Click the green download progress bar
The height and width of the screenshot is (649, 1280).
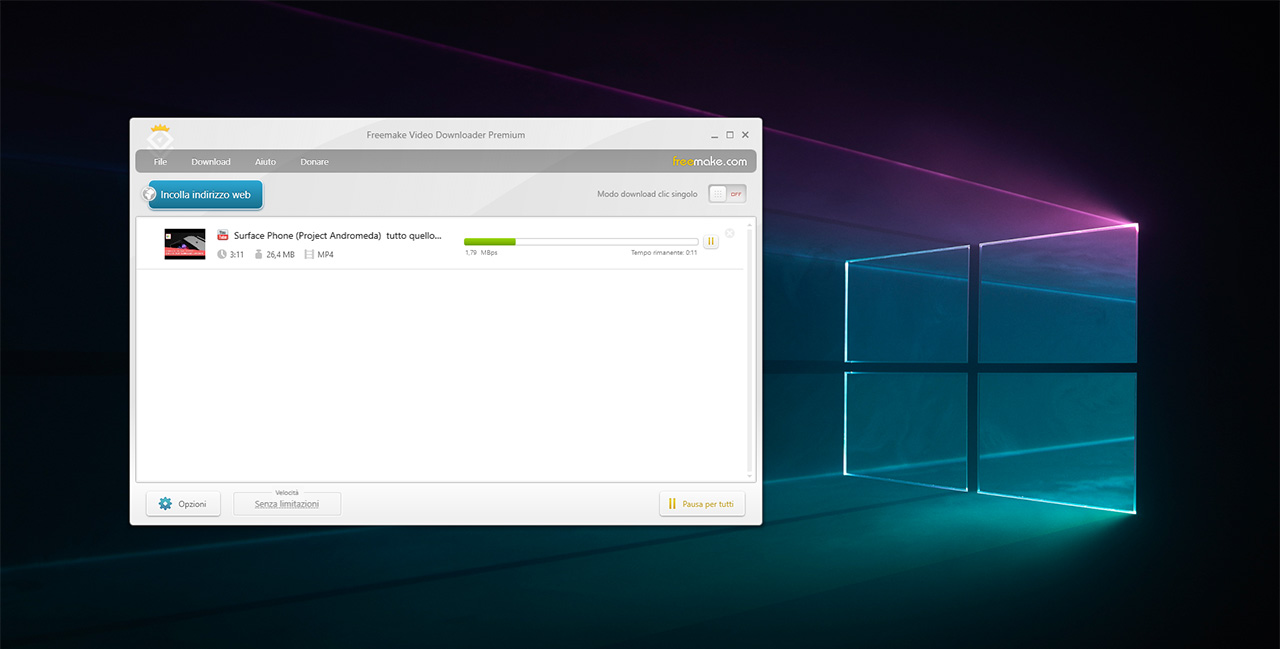click(581, 241)
